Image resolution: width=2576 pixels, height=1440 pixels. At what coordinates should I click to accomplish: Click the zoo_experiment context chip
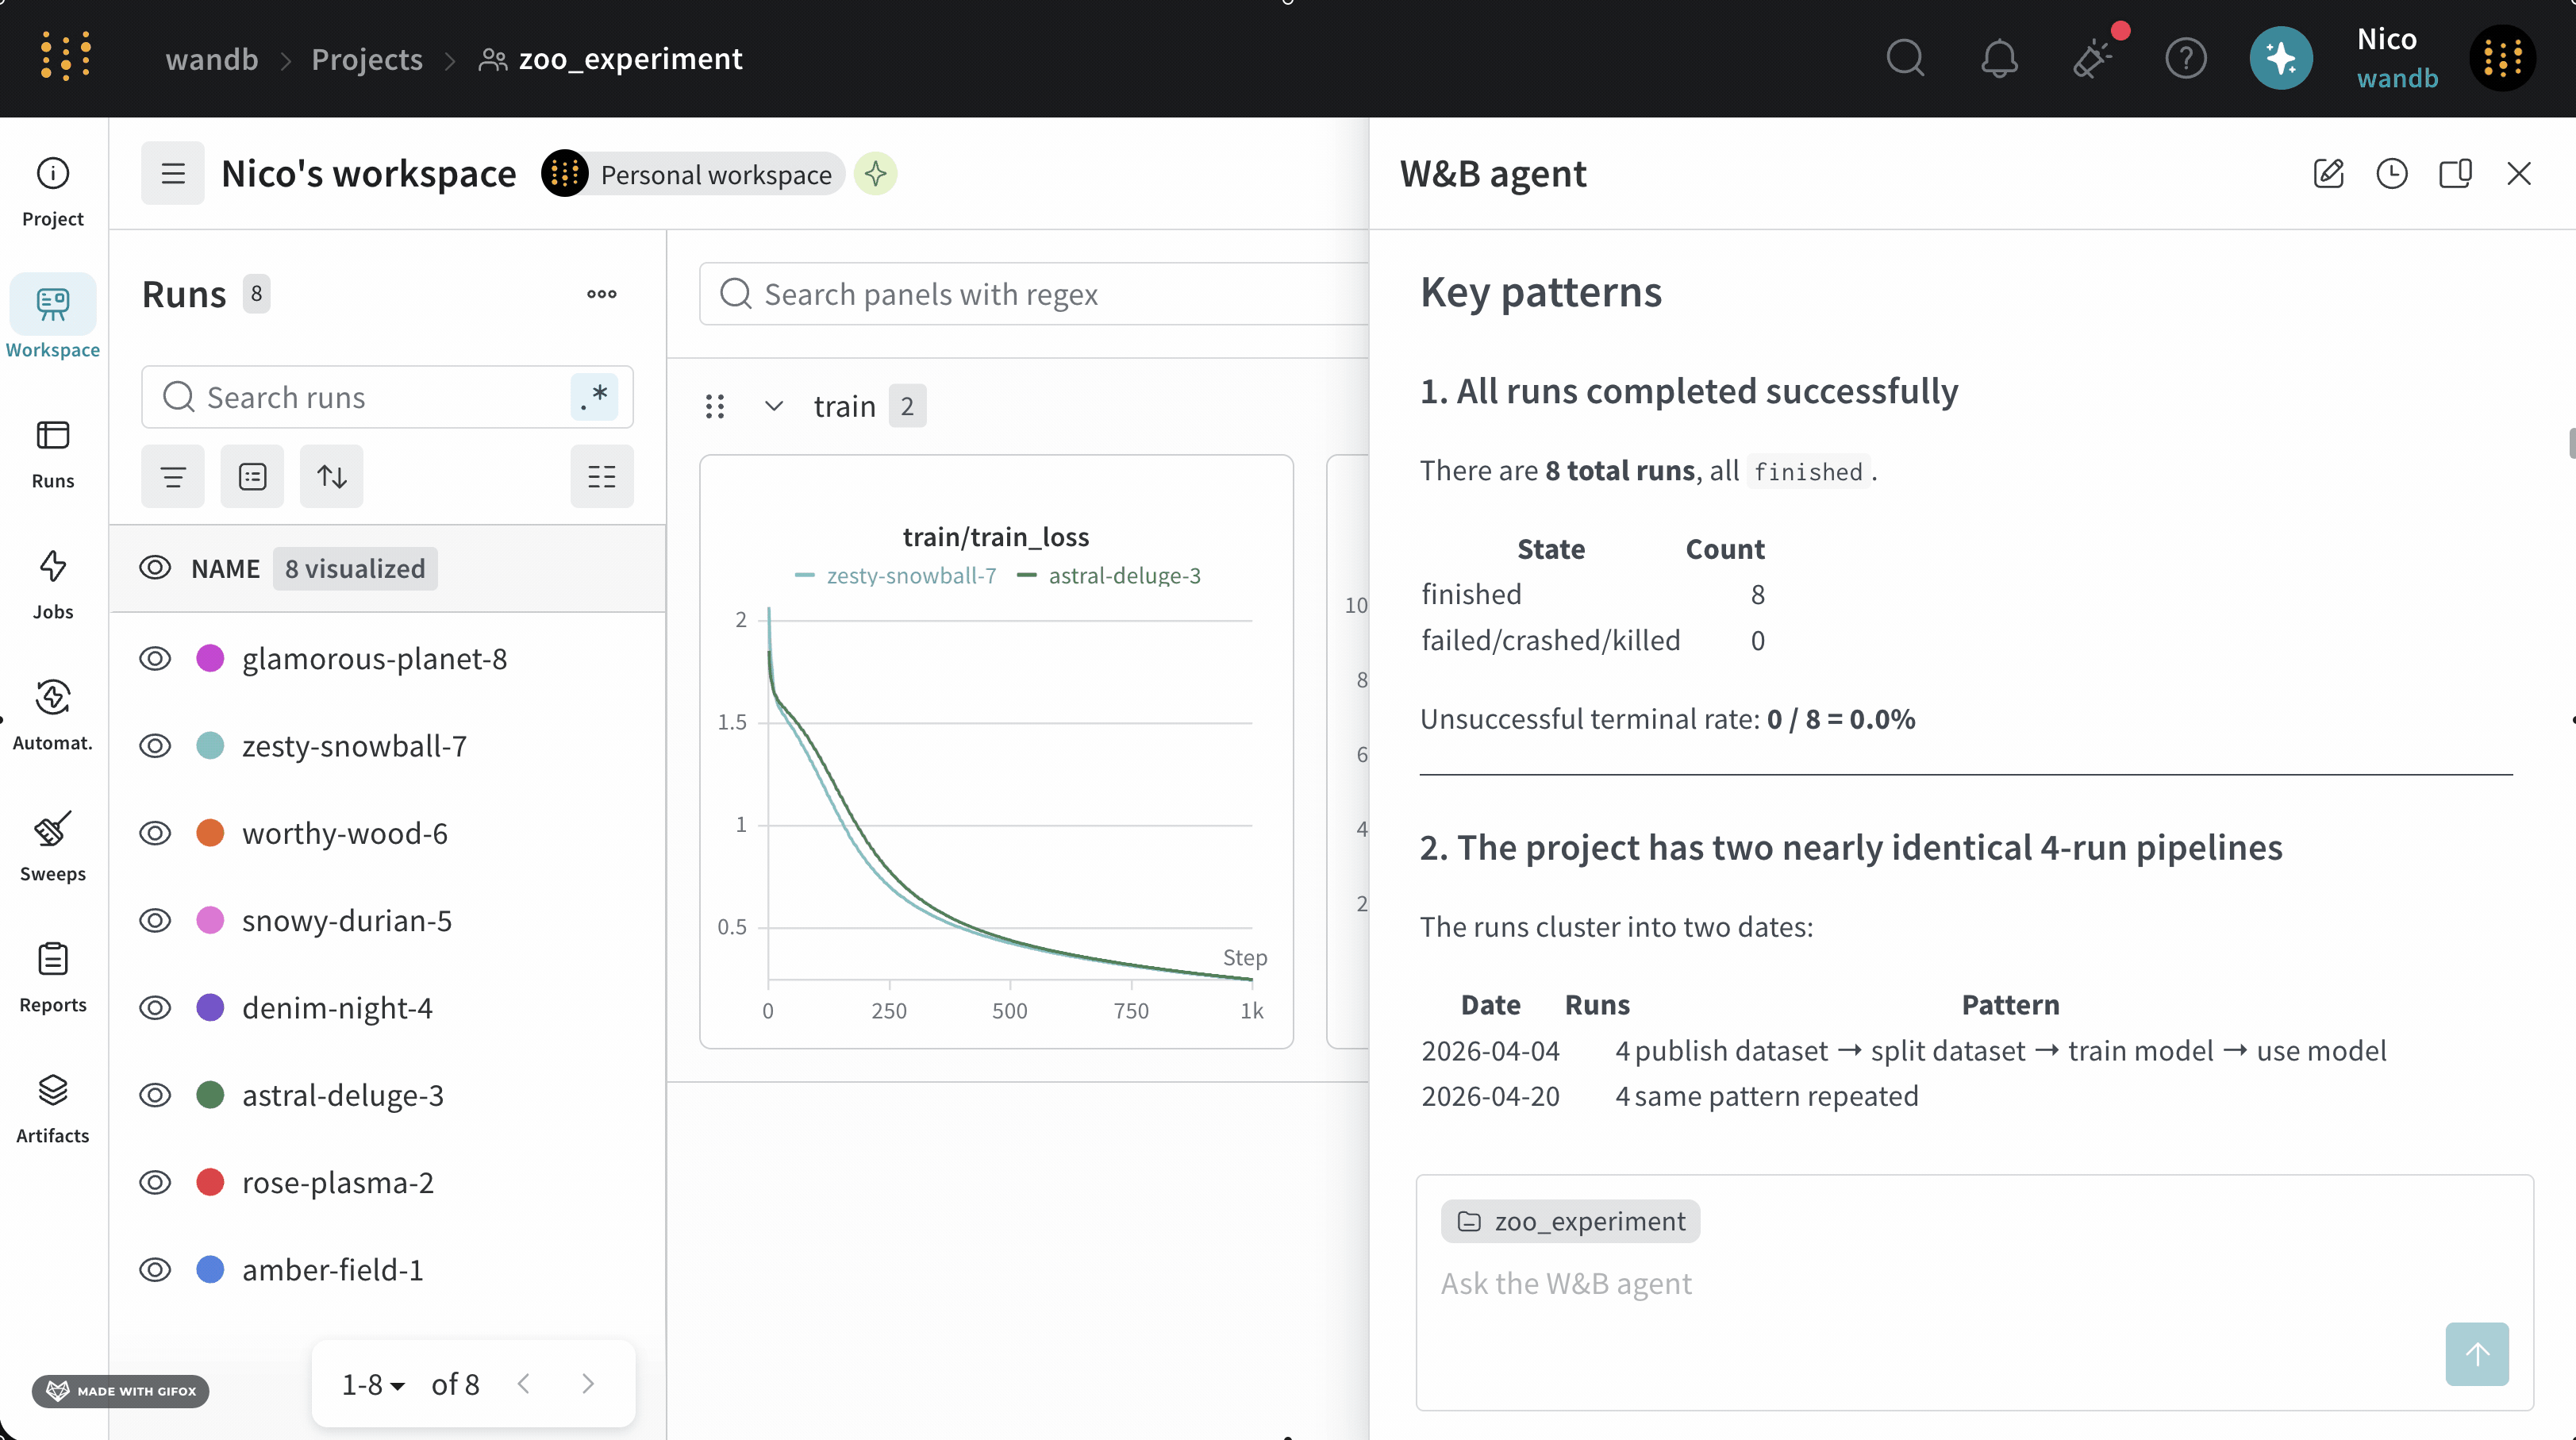coord(1570,1221)
